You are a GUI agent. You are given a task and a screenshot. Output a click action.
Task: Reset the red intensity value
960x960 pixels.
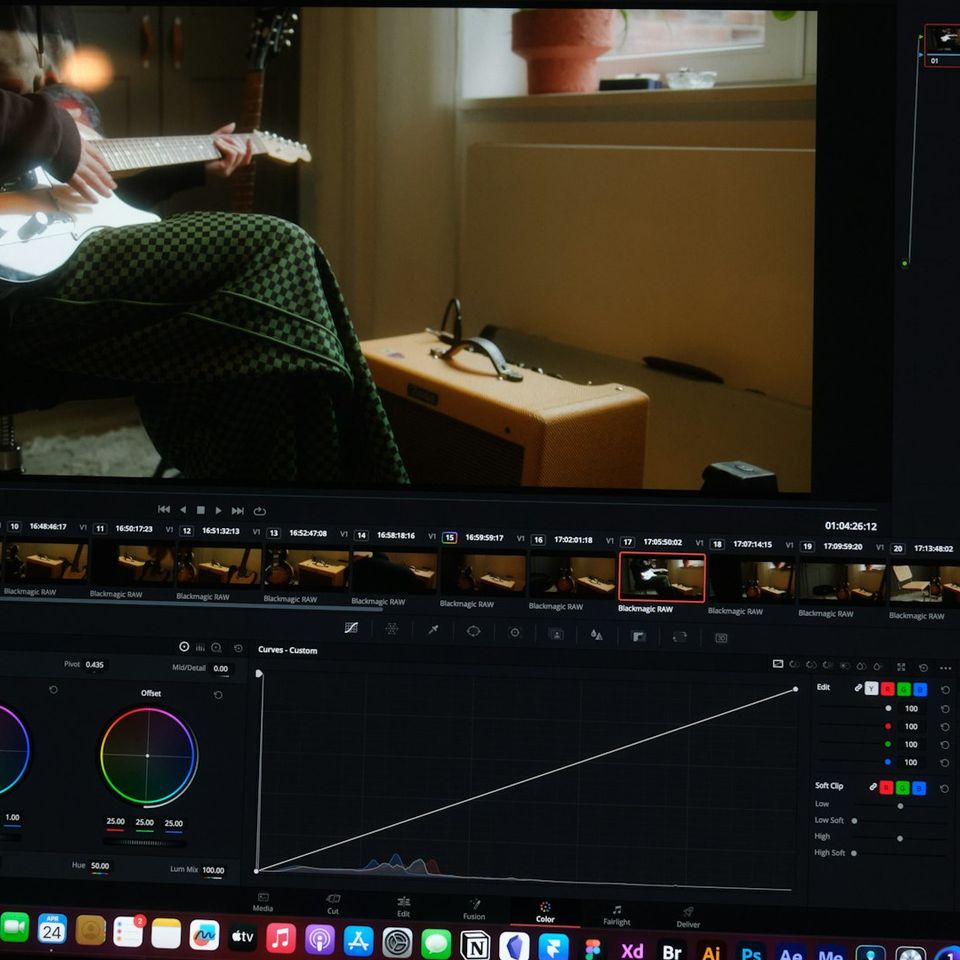945,727
